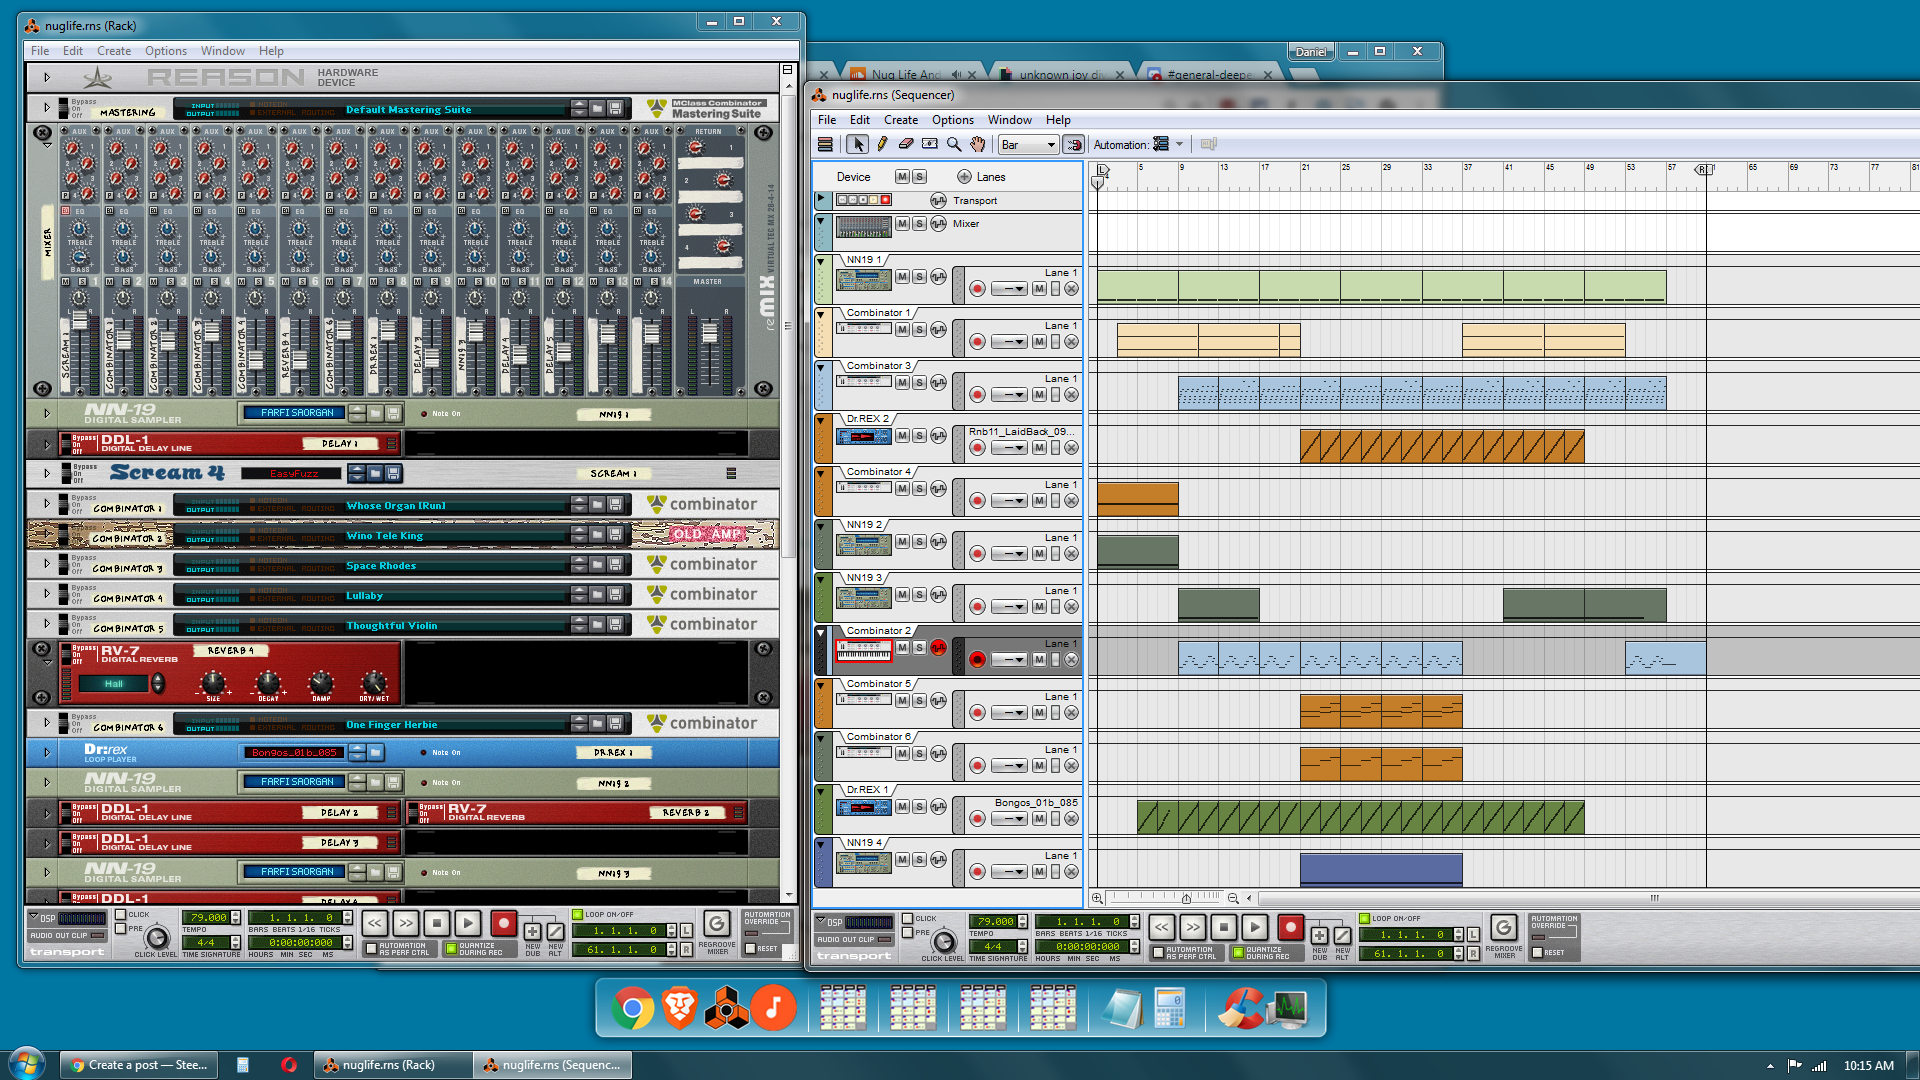The width and height of the screenshot is (1920, 1080).
Task: Toggle Quantize During Rec in Rack transport
Action: click(451, 948)
